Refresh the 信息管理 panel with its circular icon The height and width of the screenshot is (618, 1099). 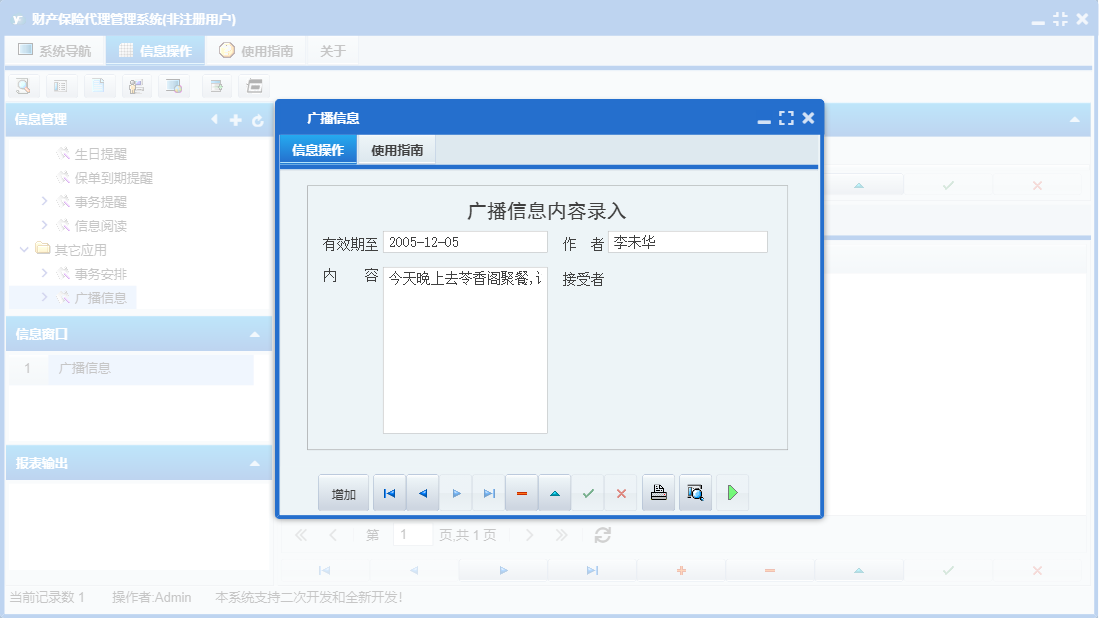pyautogui.click(x=258, y=120)
